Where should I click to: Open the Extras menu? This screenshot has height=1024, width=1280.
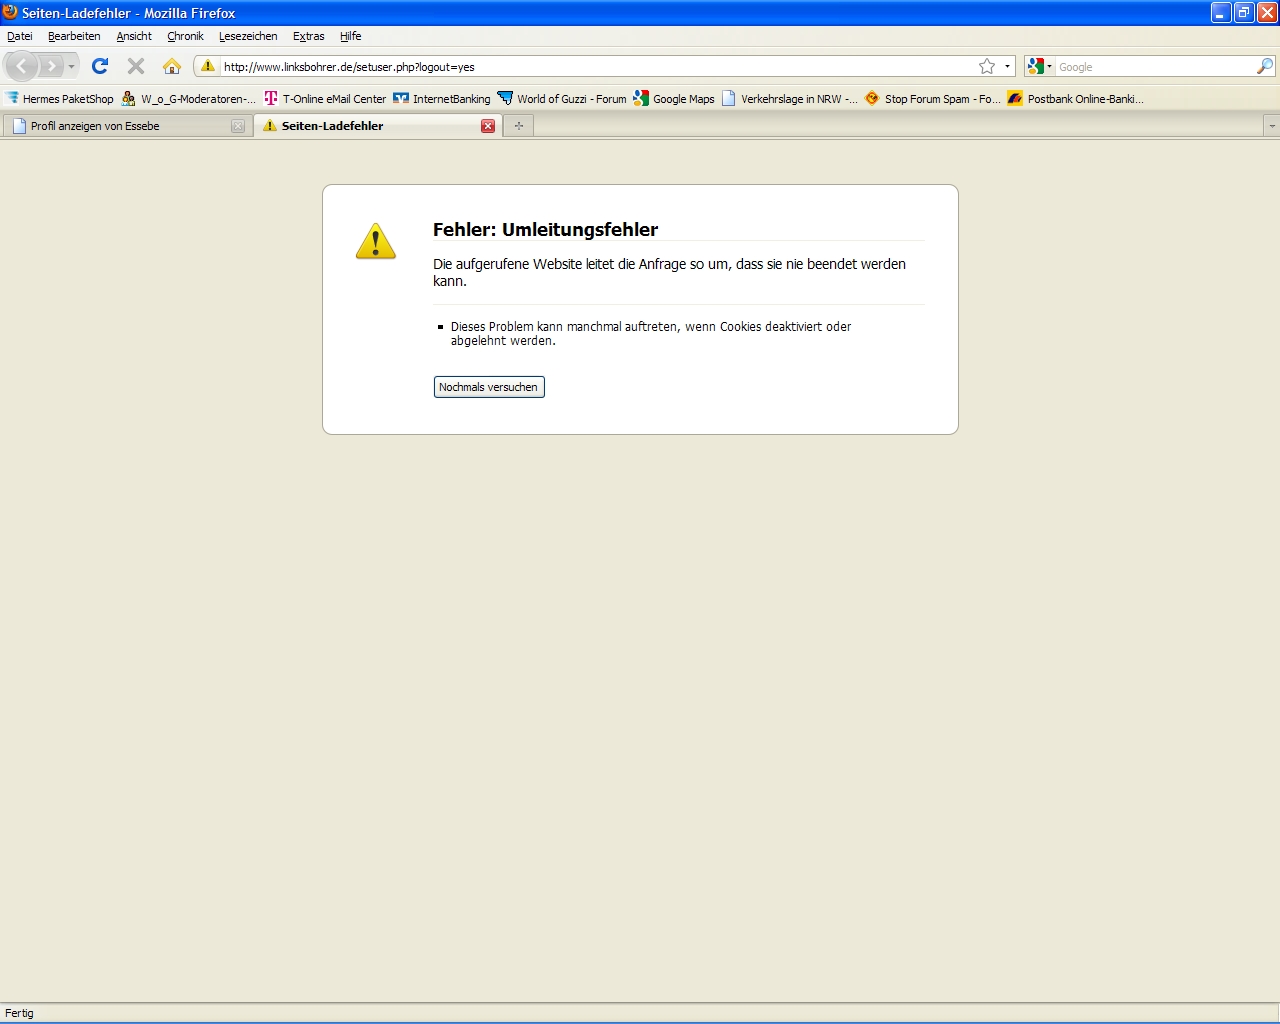(x=308, y=36)
